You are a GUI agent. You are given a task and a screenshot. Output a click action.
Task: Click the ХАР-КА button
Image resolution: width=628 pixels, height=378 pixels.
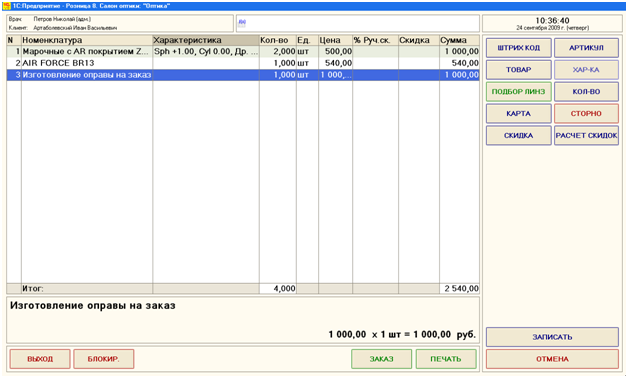(586, 70)
